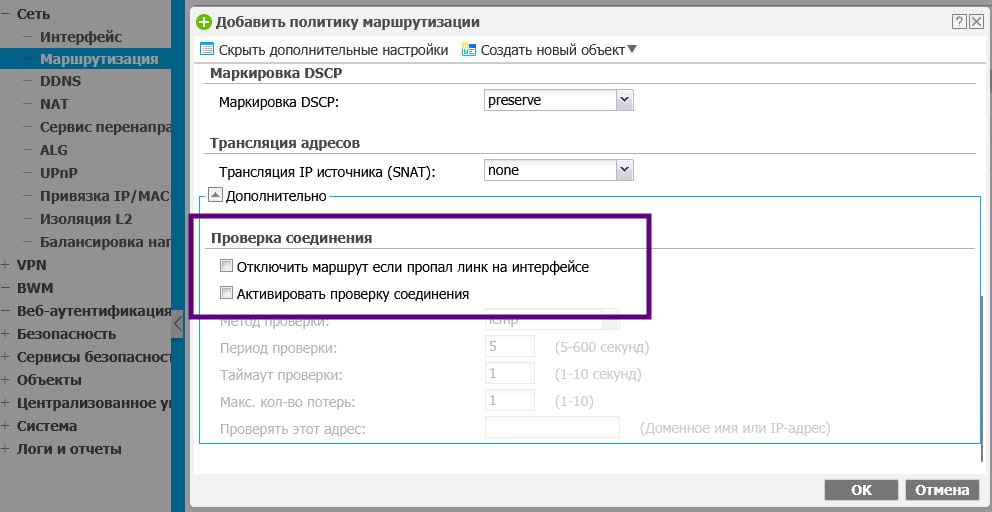Expand the Сервисы безопасности tree section

(x=5, y=357)
